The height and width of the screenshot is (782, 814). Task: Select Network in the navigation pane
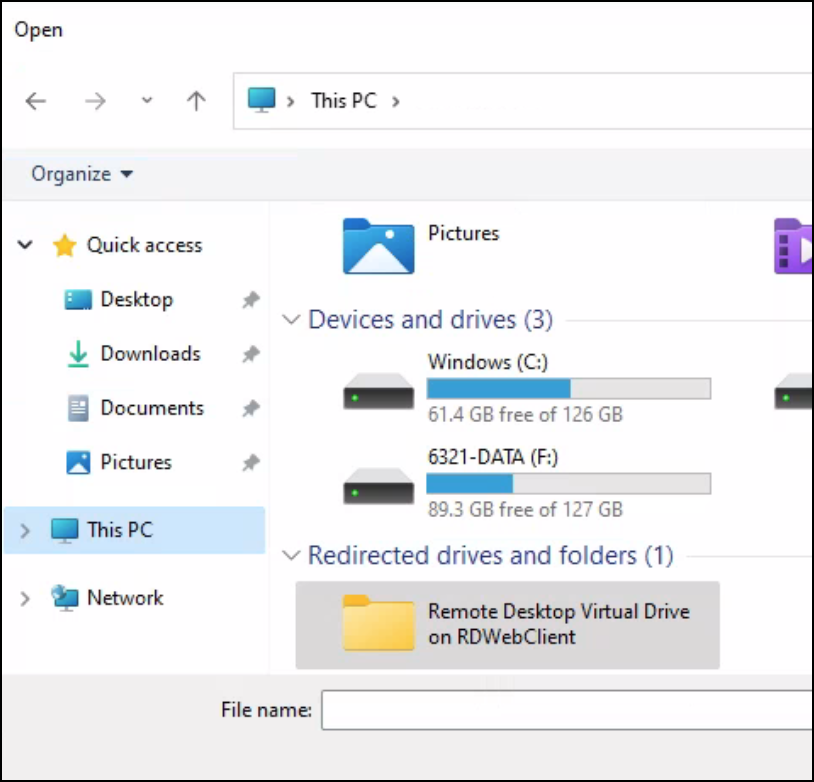pyautogui.click(x=124, y=598)
